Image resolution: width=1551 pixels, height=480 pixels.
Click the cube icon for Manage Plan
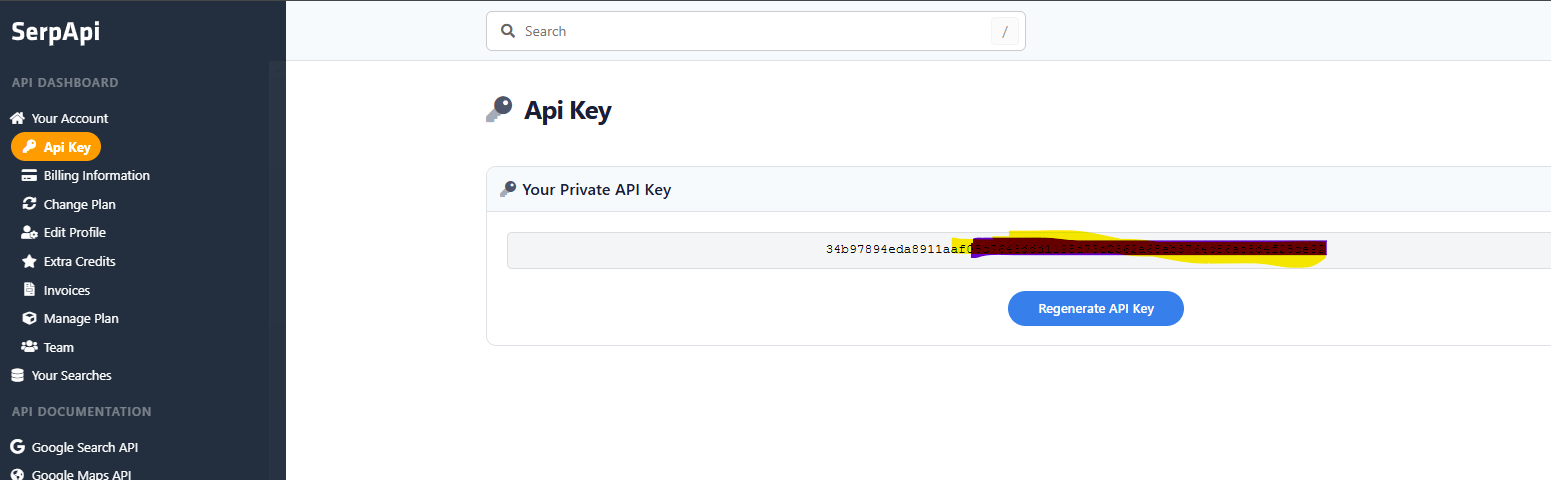click(29, 318)
